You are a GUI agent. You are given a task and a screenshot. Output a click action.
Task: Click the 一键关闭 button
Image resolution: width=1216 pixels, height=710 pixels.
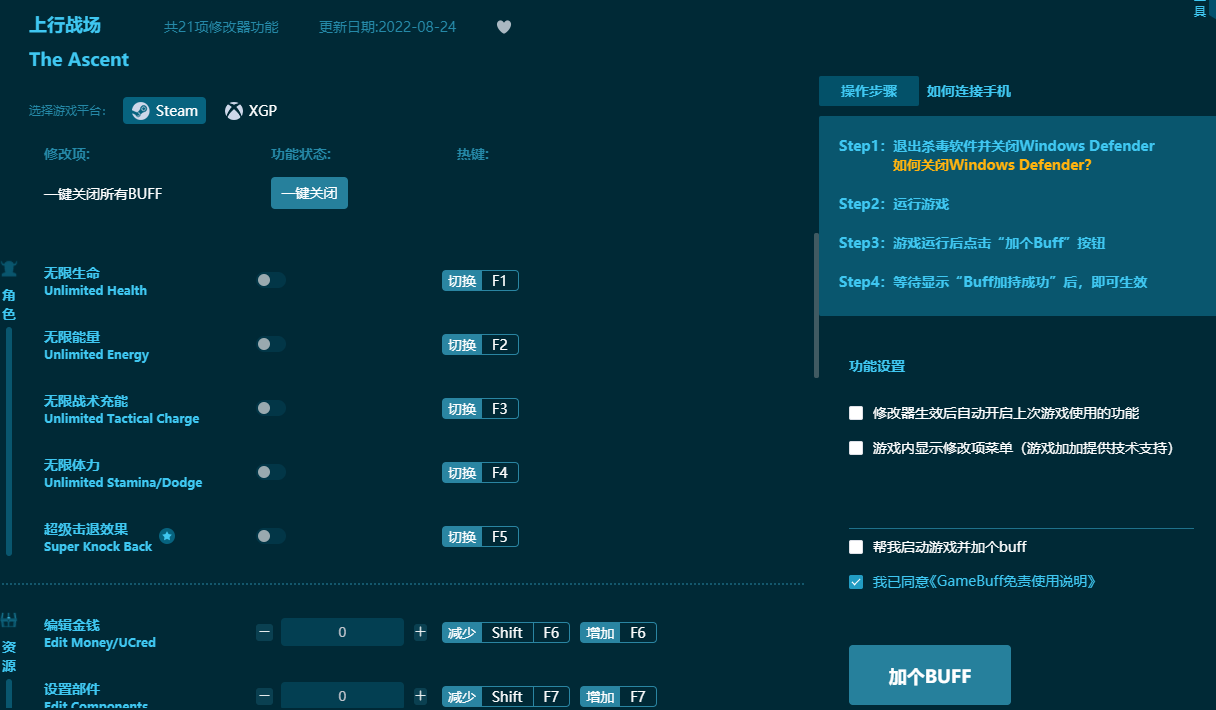309,194
